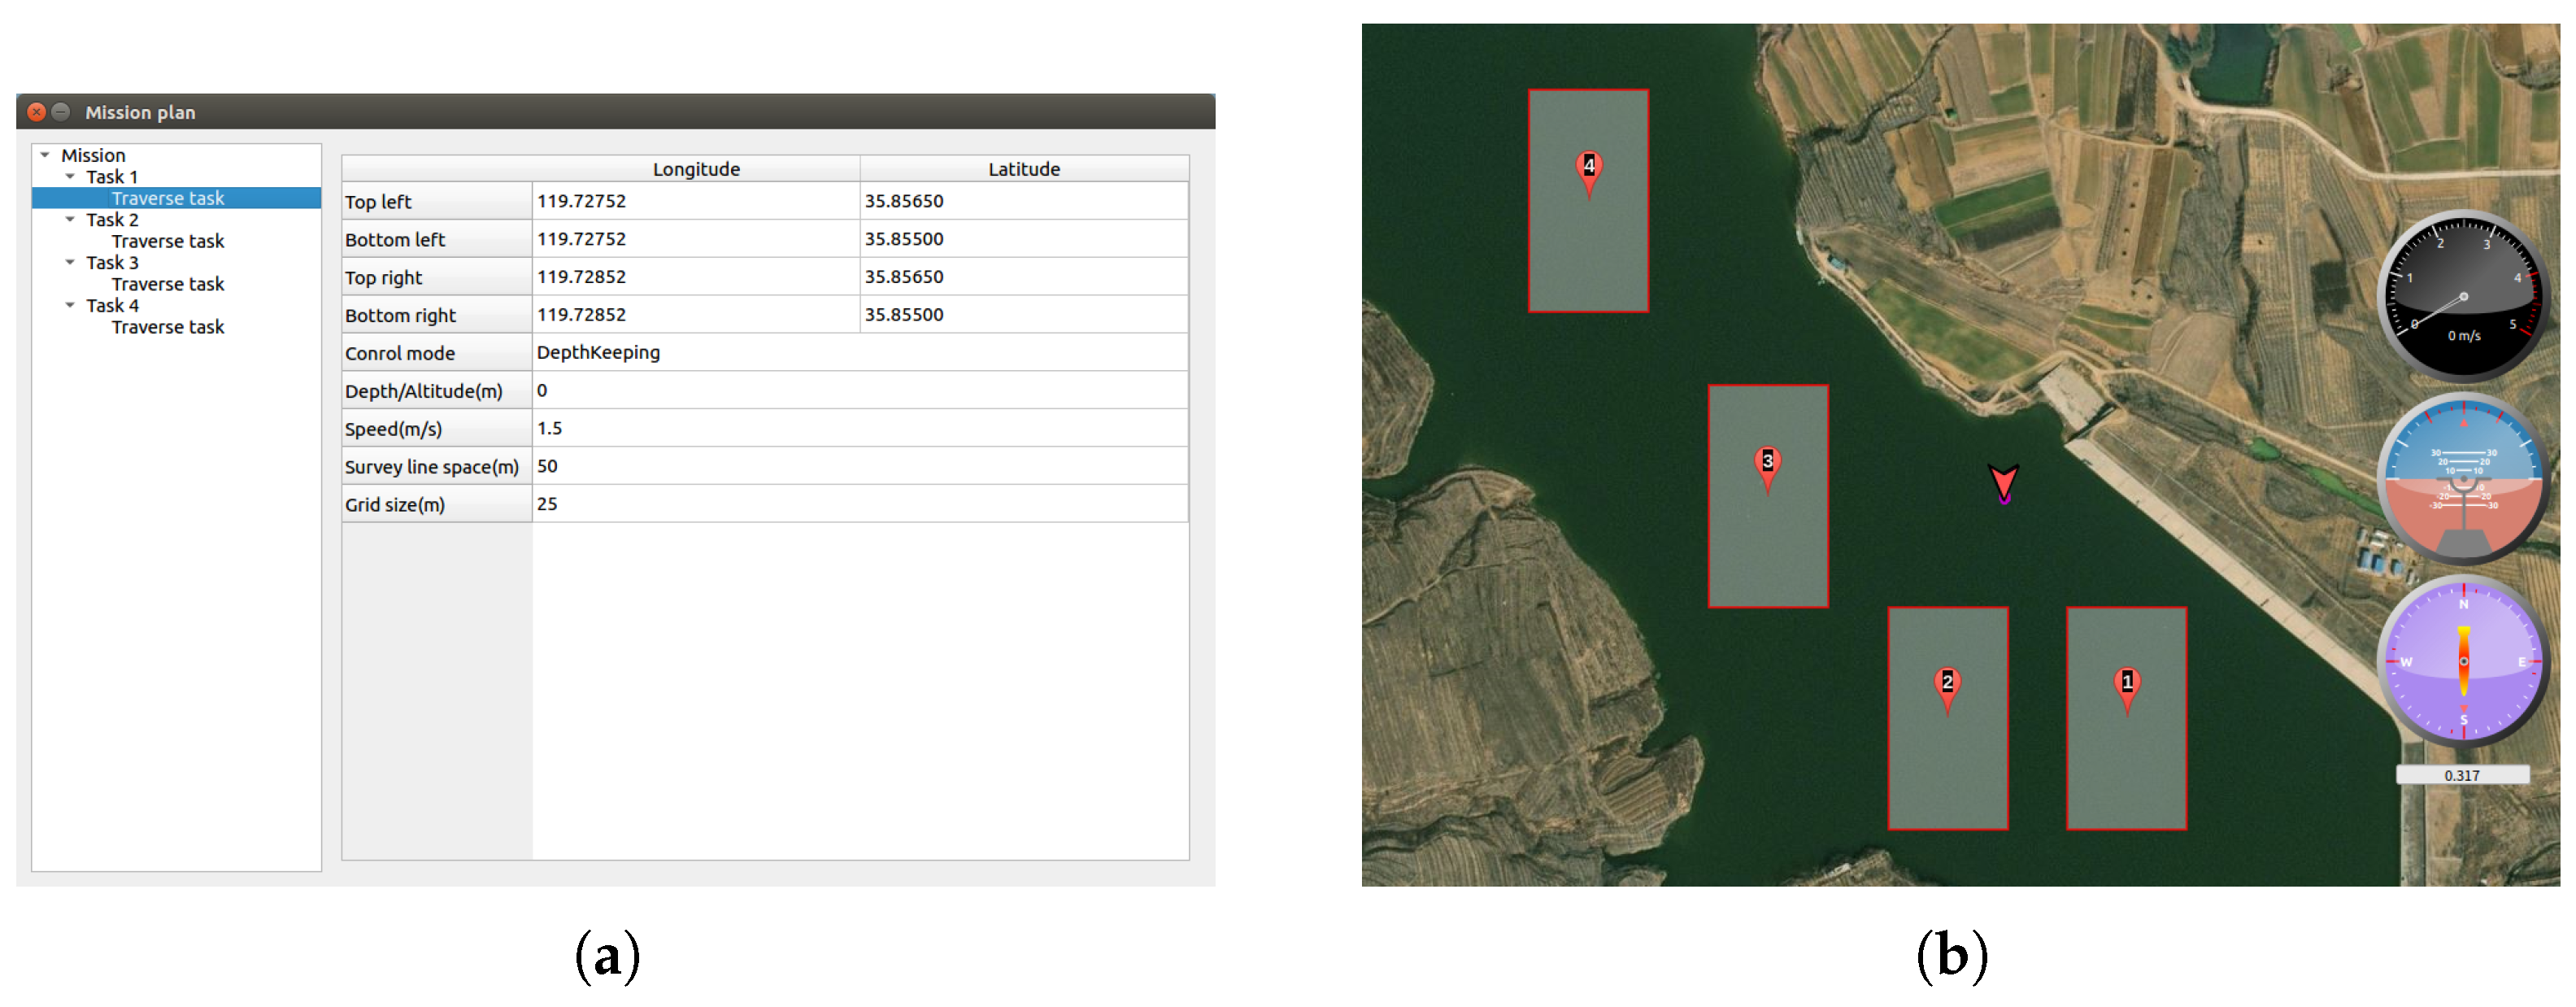Collapse the Task 1 tree node
The image size is (2576, 1007).
[x=70, y=177]
